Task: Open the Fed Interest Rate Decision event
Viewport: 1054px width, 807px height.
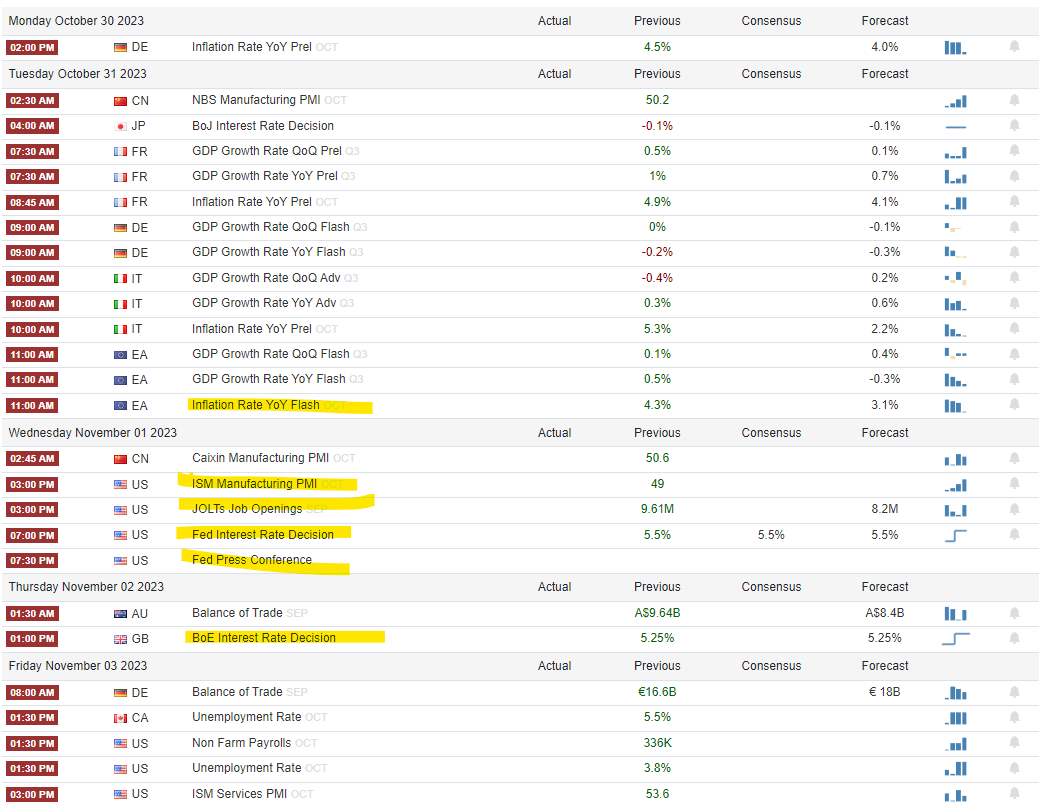Action: [262, 535]
